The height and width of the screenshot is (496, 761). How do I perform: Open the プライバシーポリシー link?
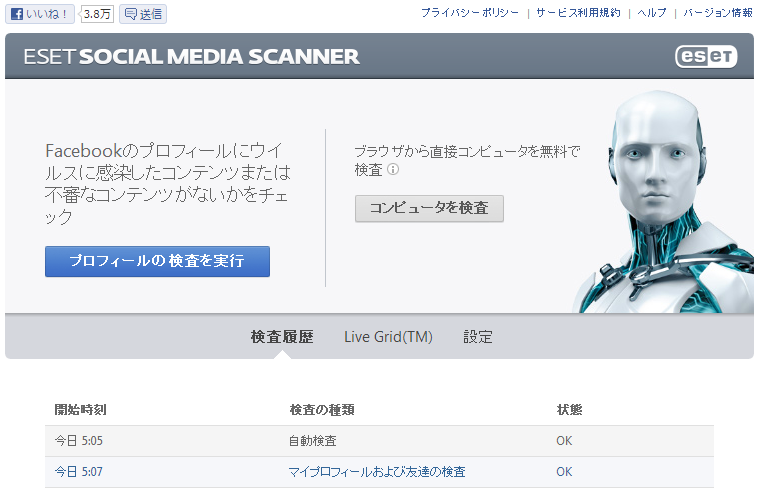click(470, 13)
